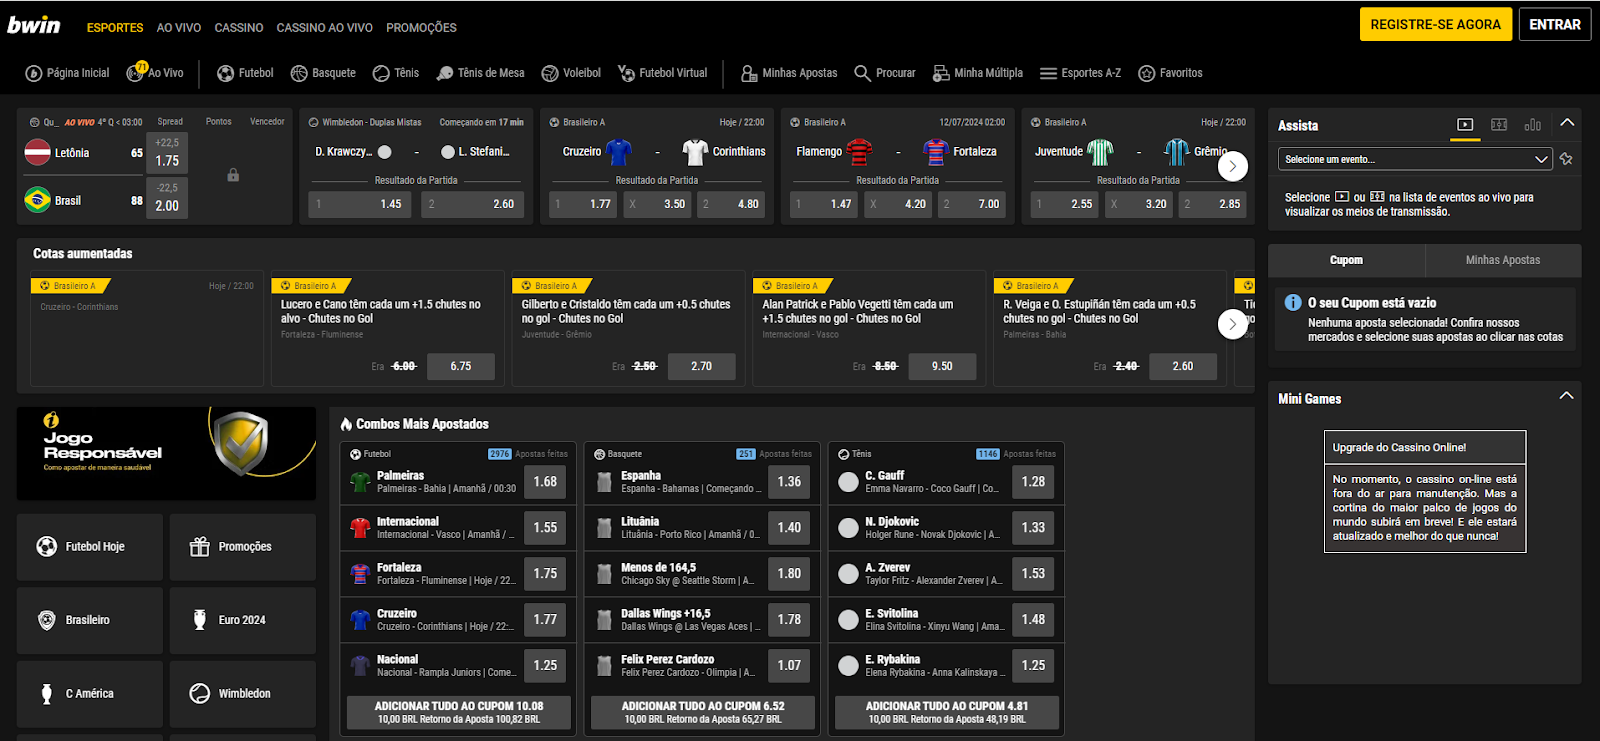Image resolution: width=1600 pixels, height=741 pixels.
Task: Open the CASSINO AO VIVO top menu
Action: click(x=325, y=28)
